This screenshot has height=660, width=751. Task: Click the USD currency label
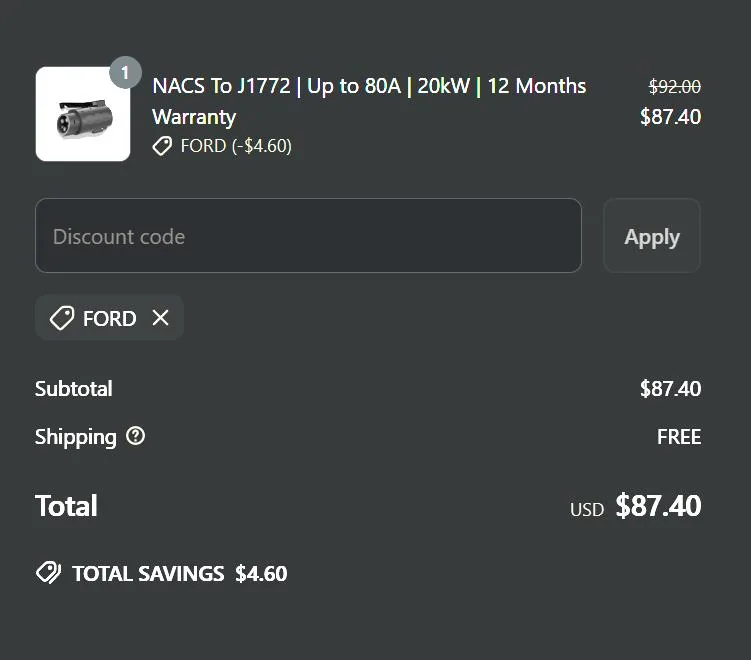pos(587,509)
